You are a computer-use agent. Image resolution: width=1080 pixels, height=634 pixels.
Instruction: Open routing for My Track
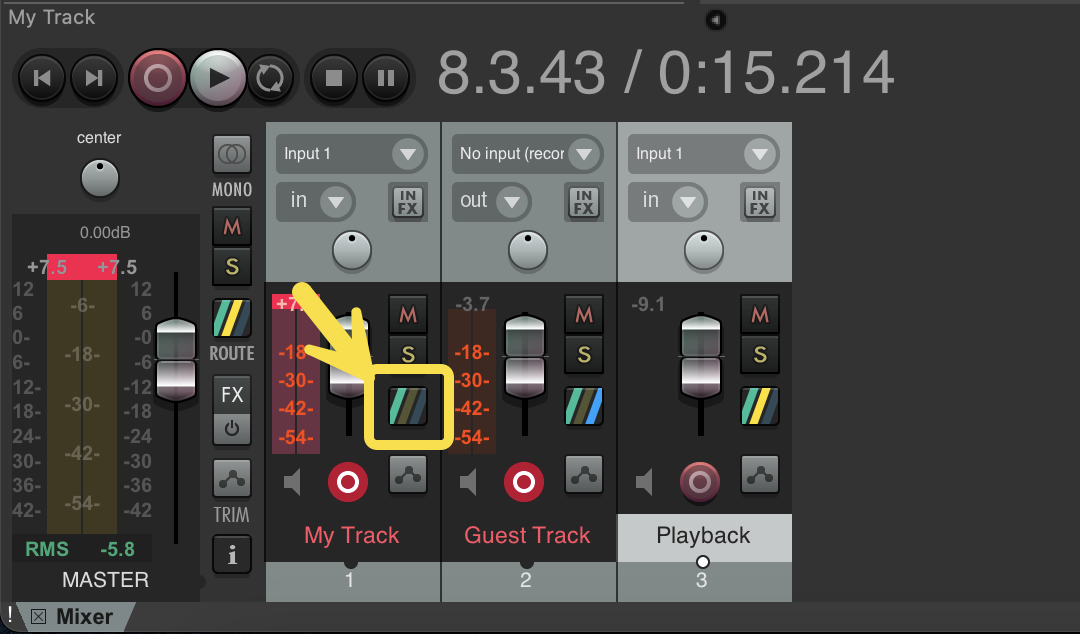pyautogui.click(x=408, y=407)
